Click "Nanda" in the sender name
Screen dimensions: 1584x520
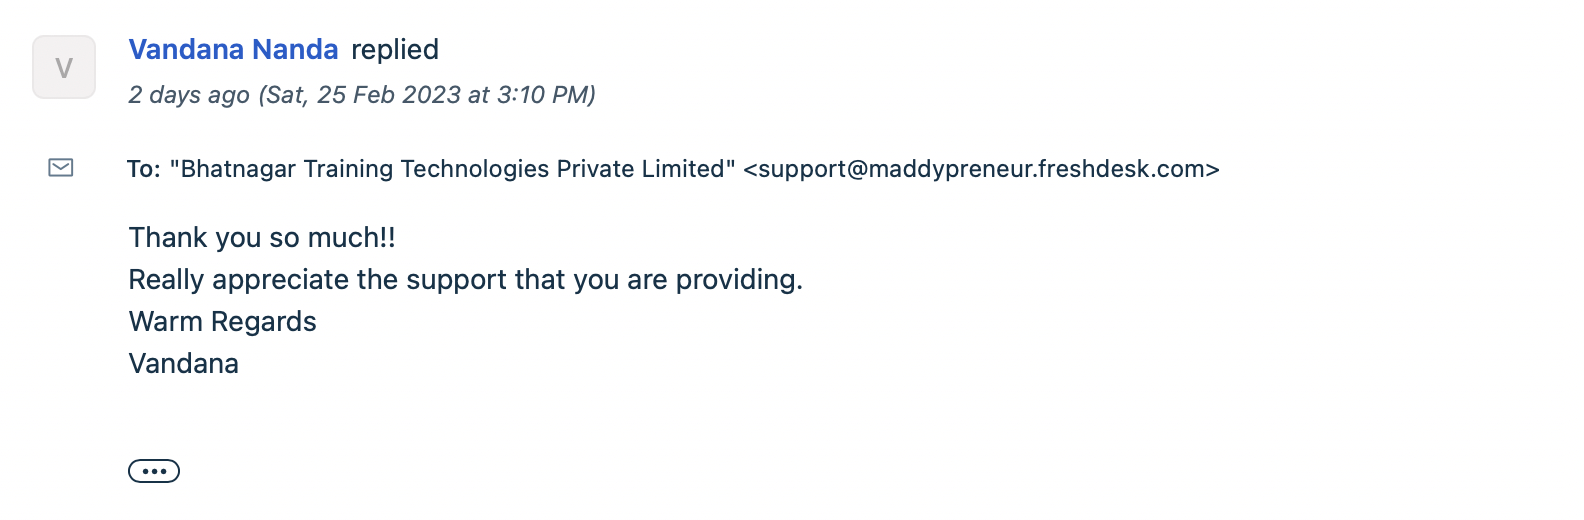point(295,50)
